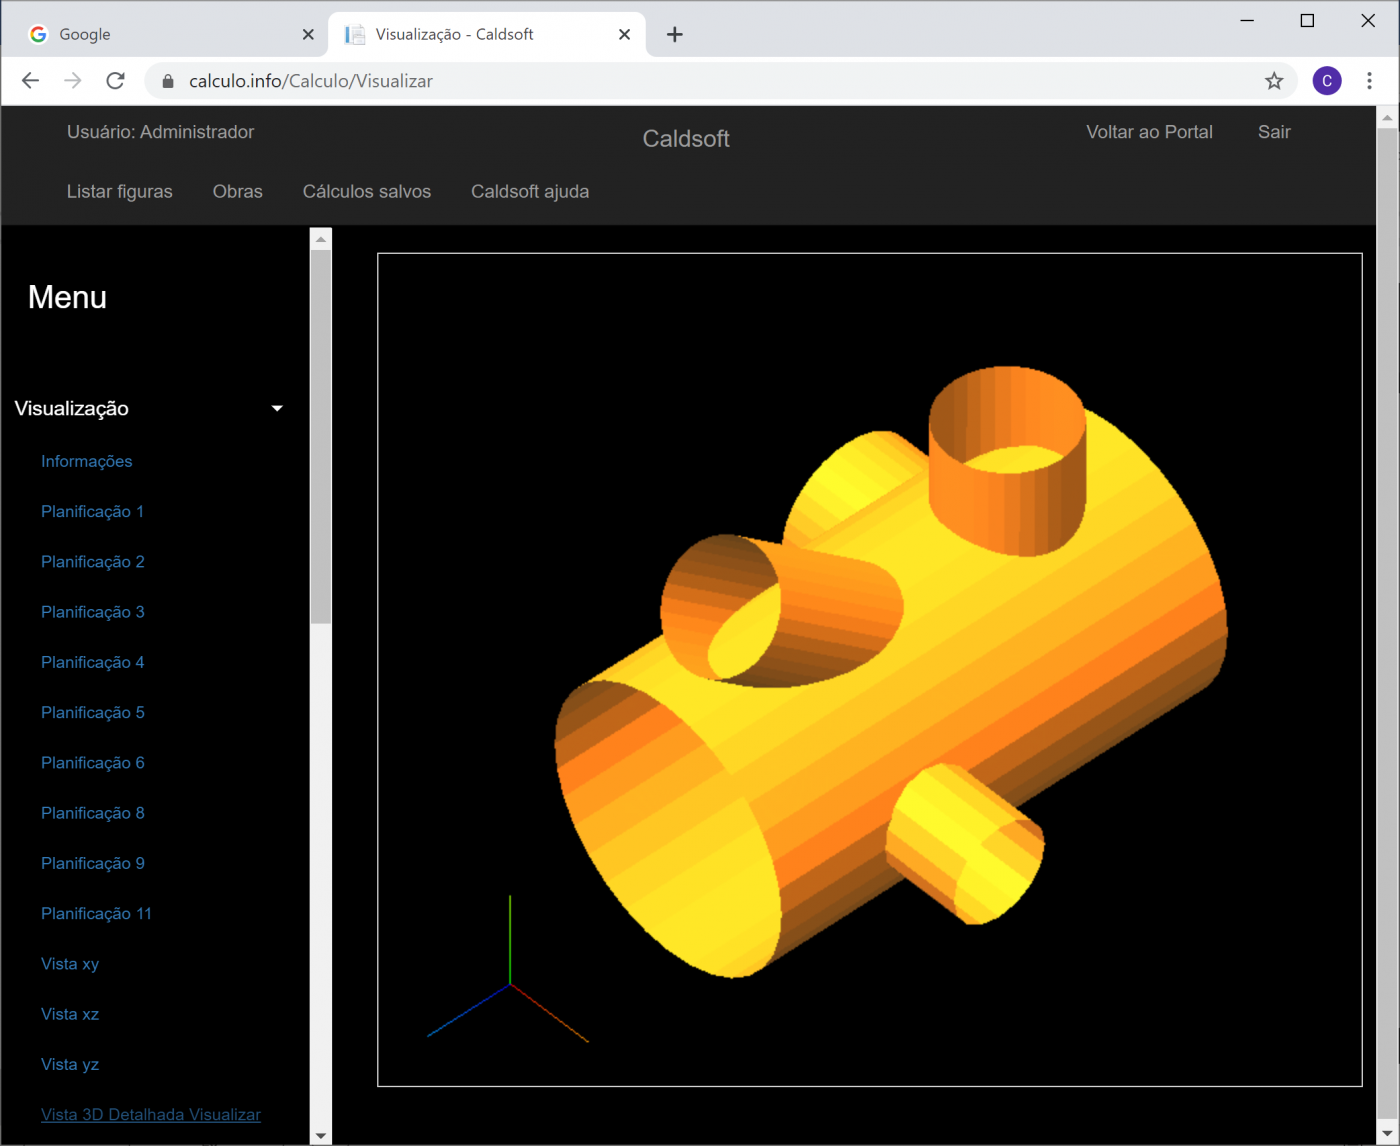Open the Vista 3D Detalhada Visualizar link

150,1115
